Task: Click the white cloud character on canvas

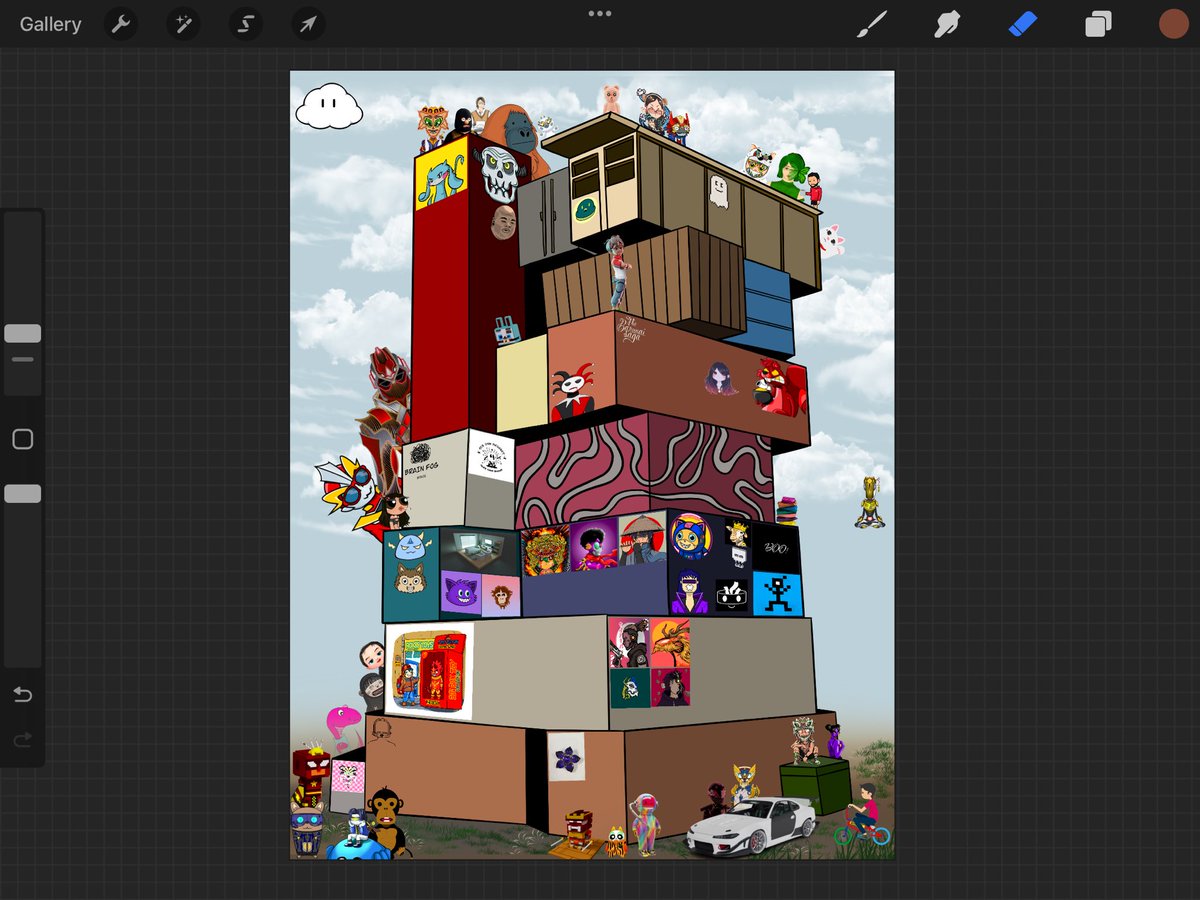Action: point(329,106)
